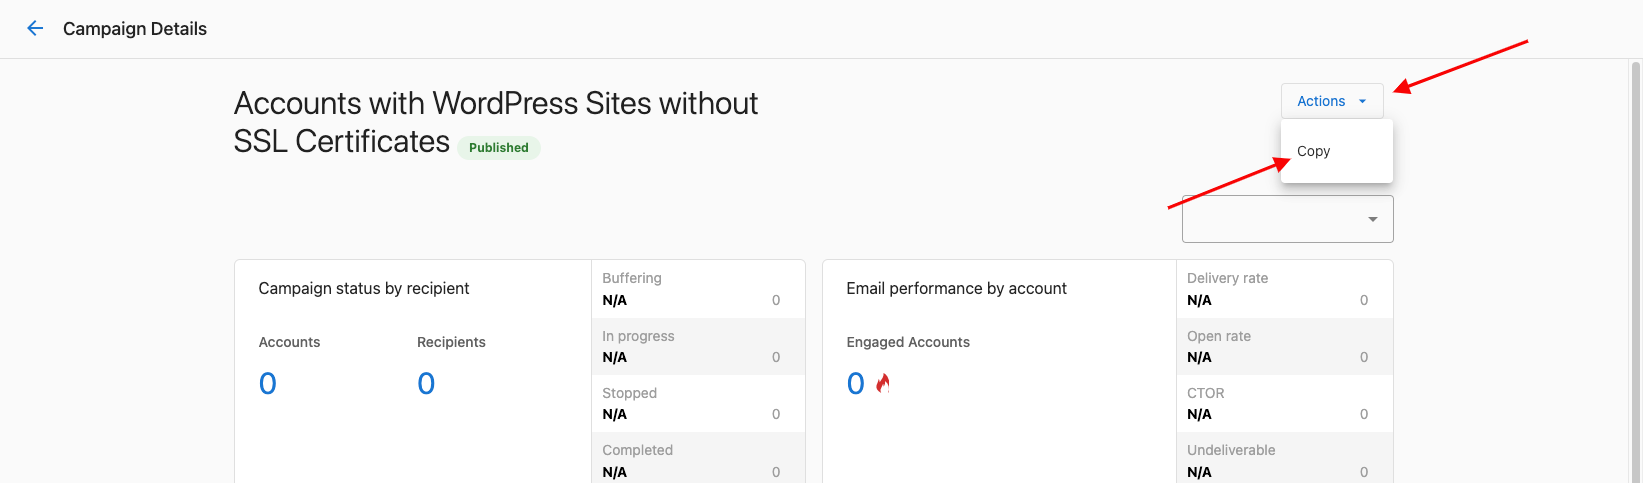This screenshot has width=1643, height=483.
Task: Click the Email performance by account heading
Action: [x=956, y=288]
